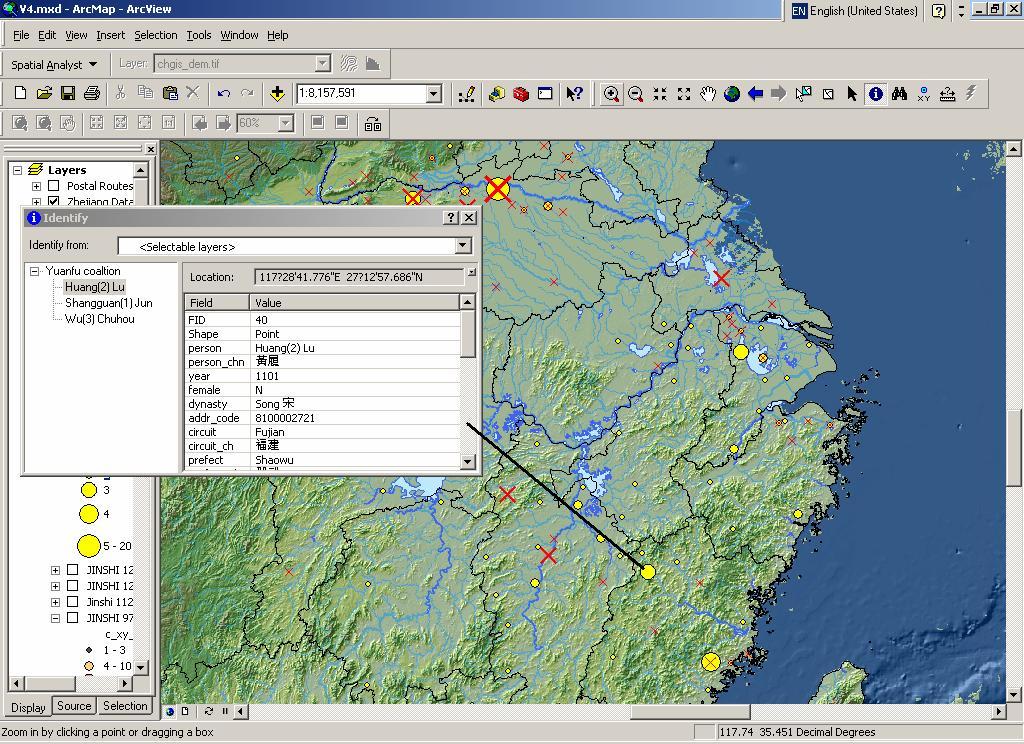Click the Save diskette icon
The image size is (1024, 744).
[x=68, y=93]
